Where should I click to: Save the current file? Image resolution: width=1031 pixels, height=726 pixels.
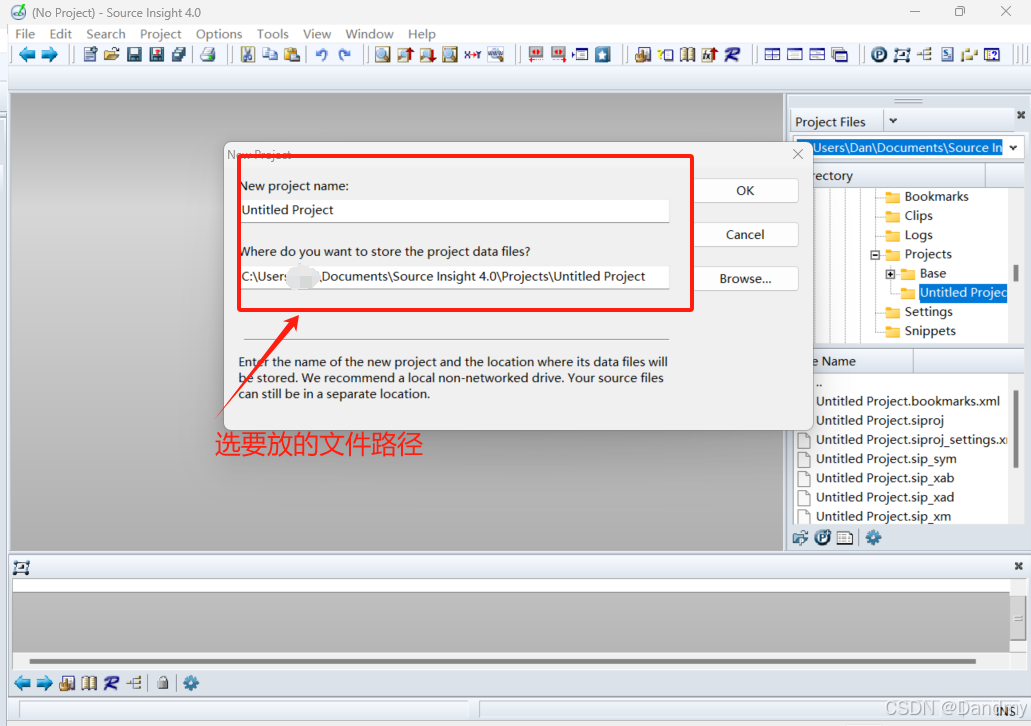click(134, 55)
